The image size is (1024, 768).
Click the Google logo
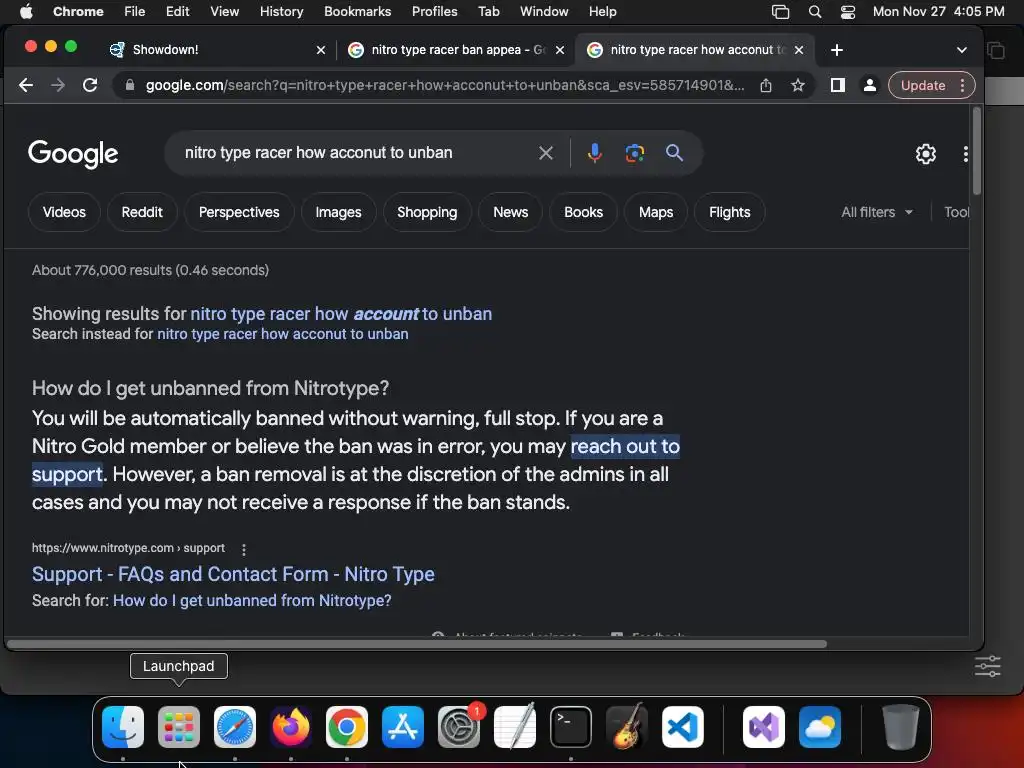[73, 154]
